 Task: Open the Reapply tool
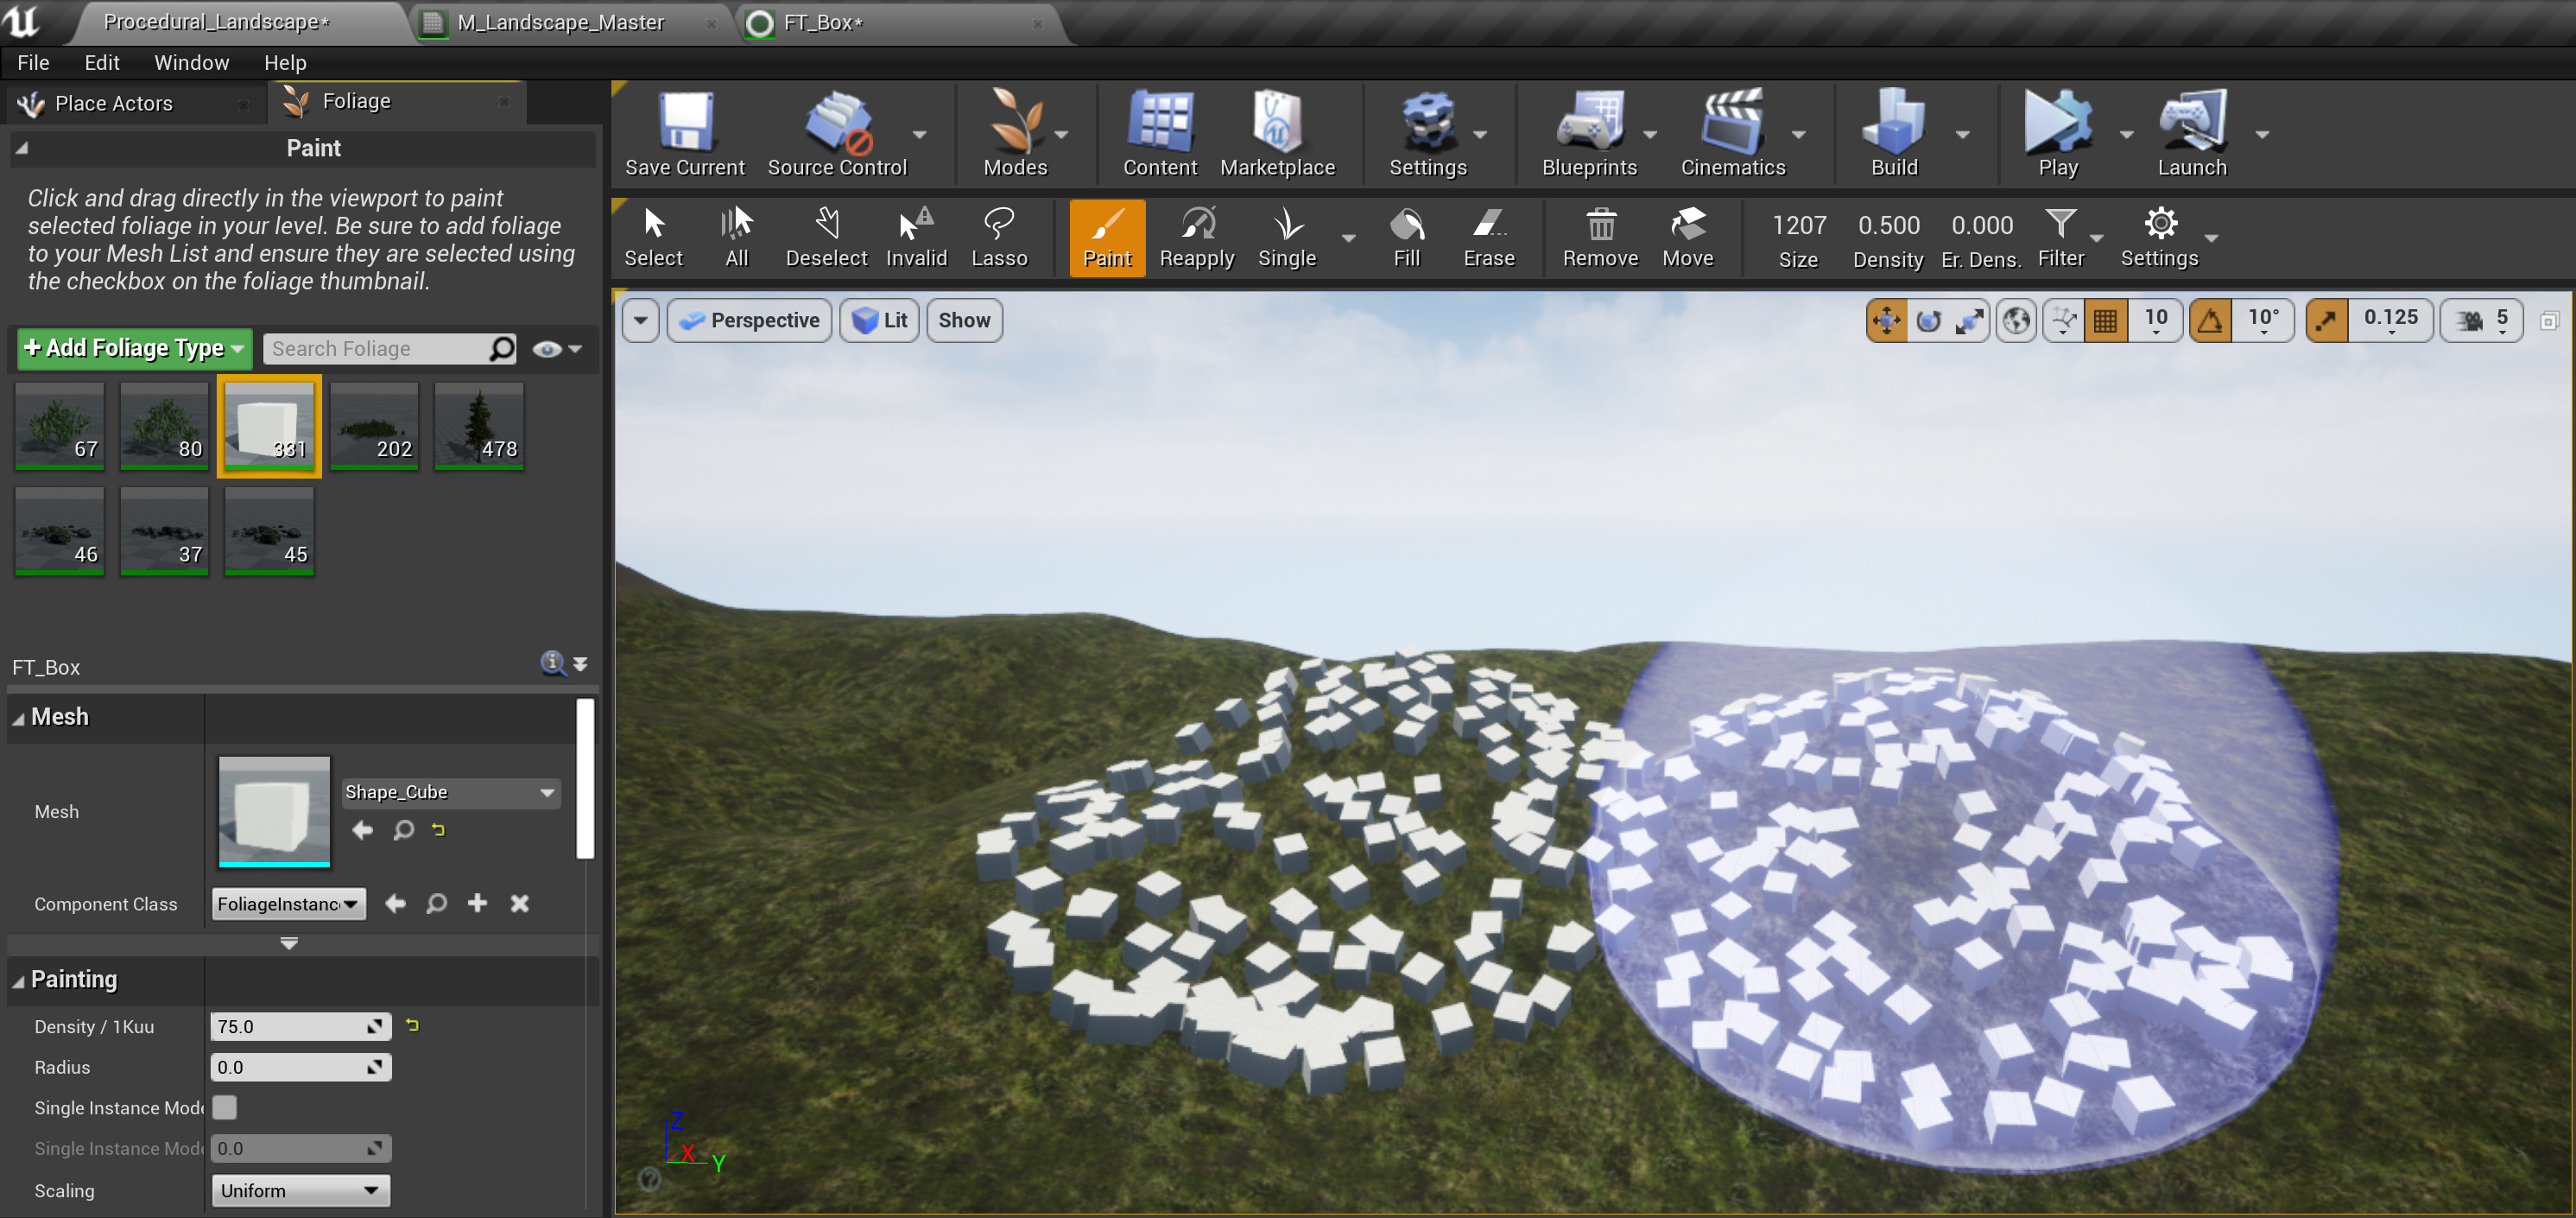point(1196,237)
